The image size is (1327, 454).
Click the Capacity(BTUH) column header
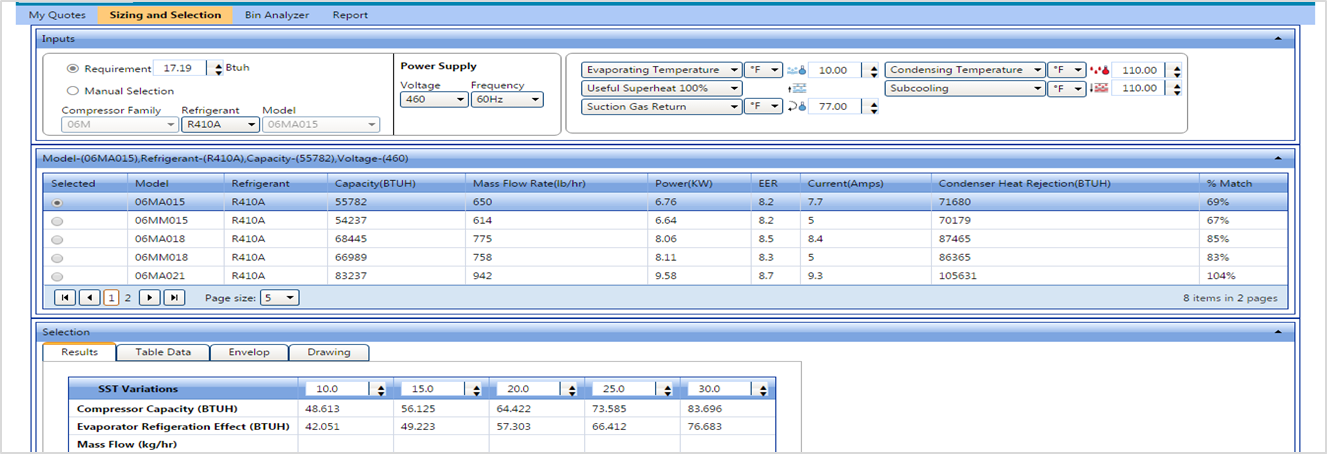click(398, 183)
